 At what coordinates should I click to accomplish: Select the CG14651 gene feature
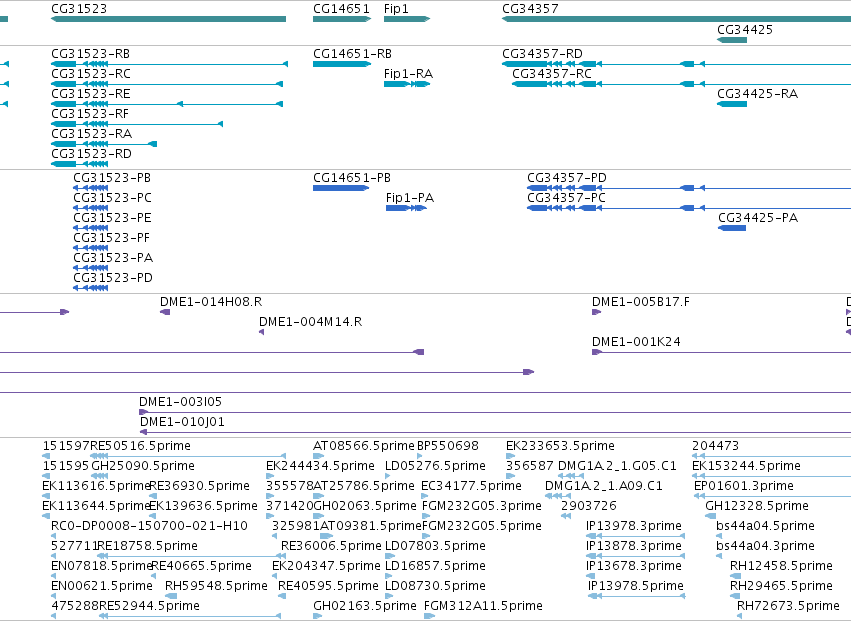pyautogui.click(x=342, y=19)
